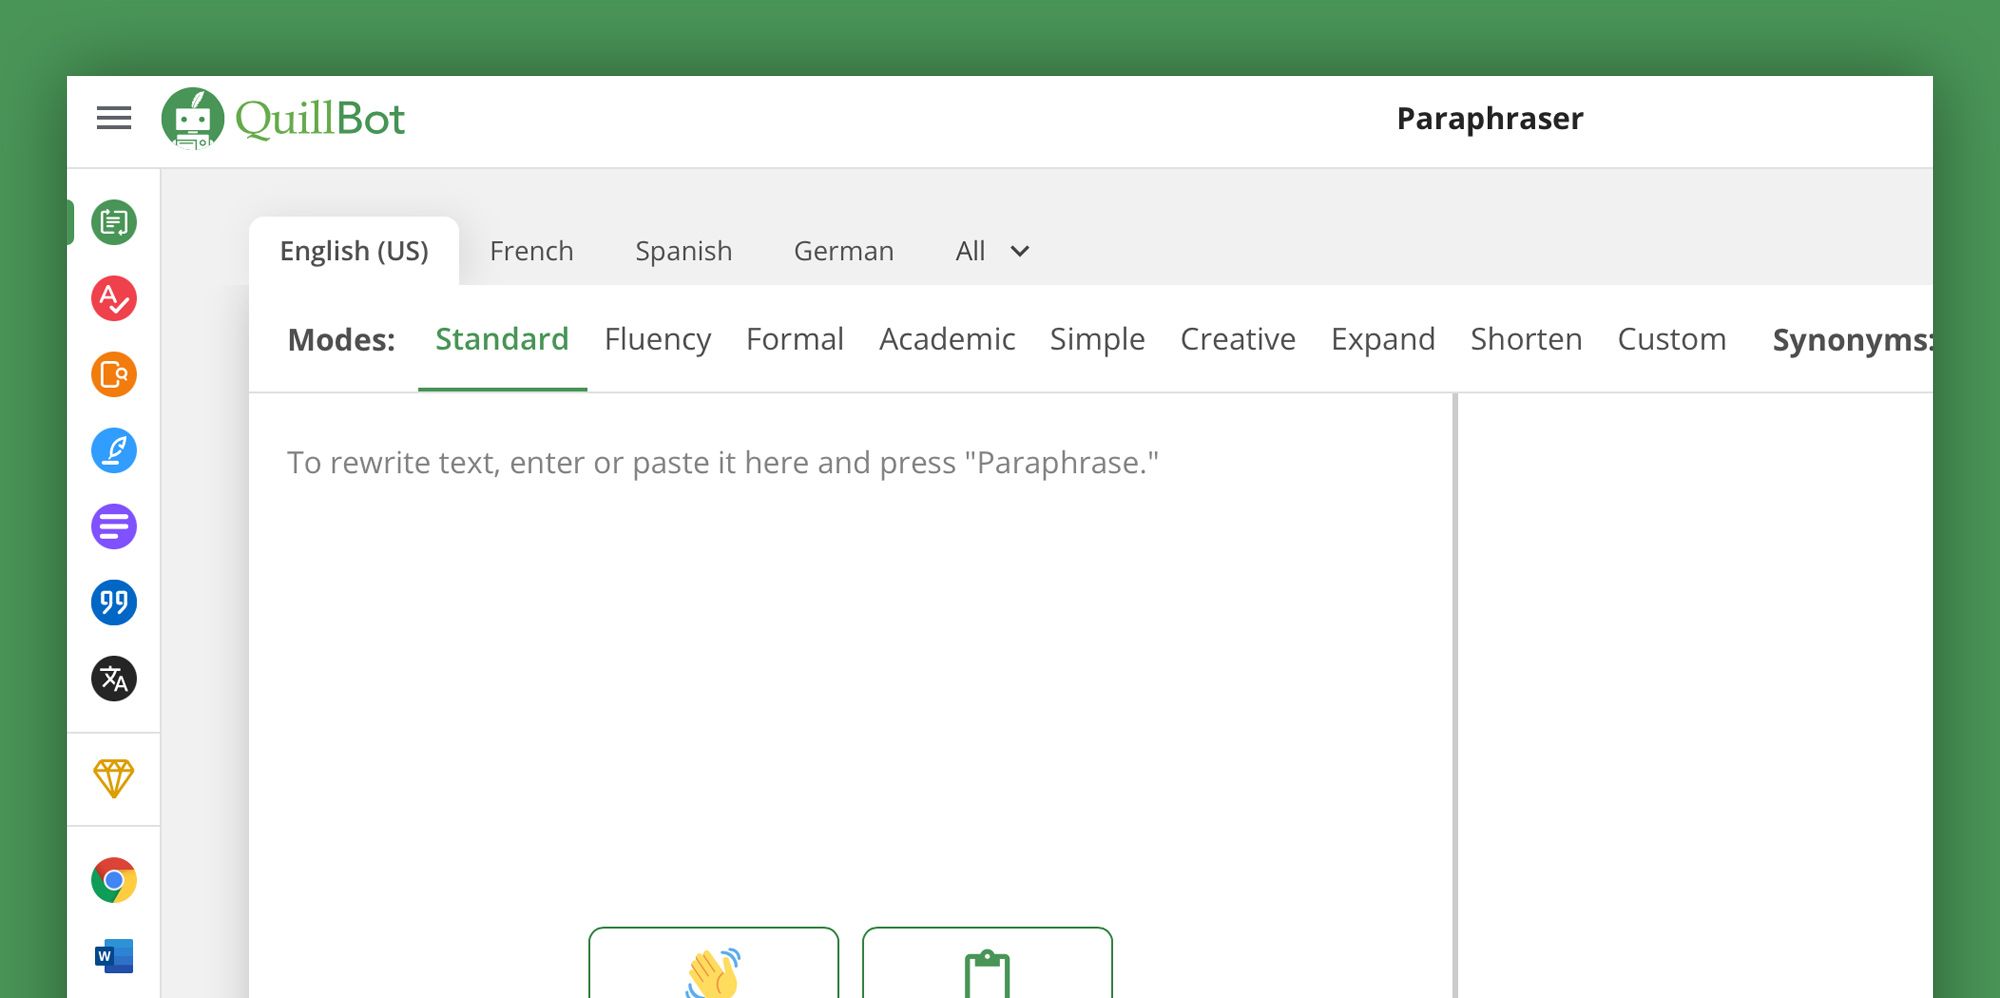Select the Fluency mode

tap(658, 339)
